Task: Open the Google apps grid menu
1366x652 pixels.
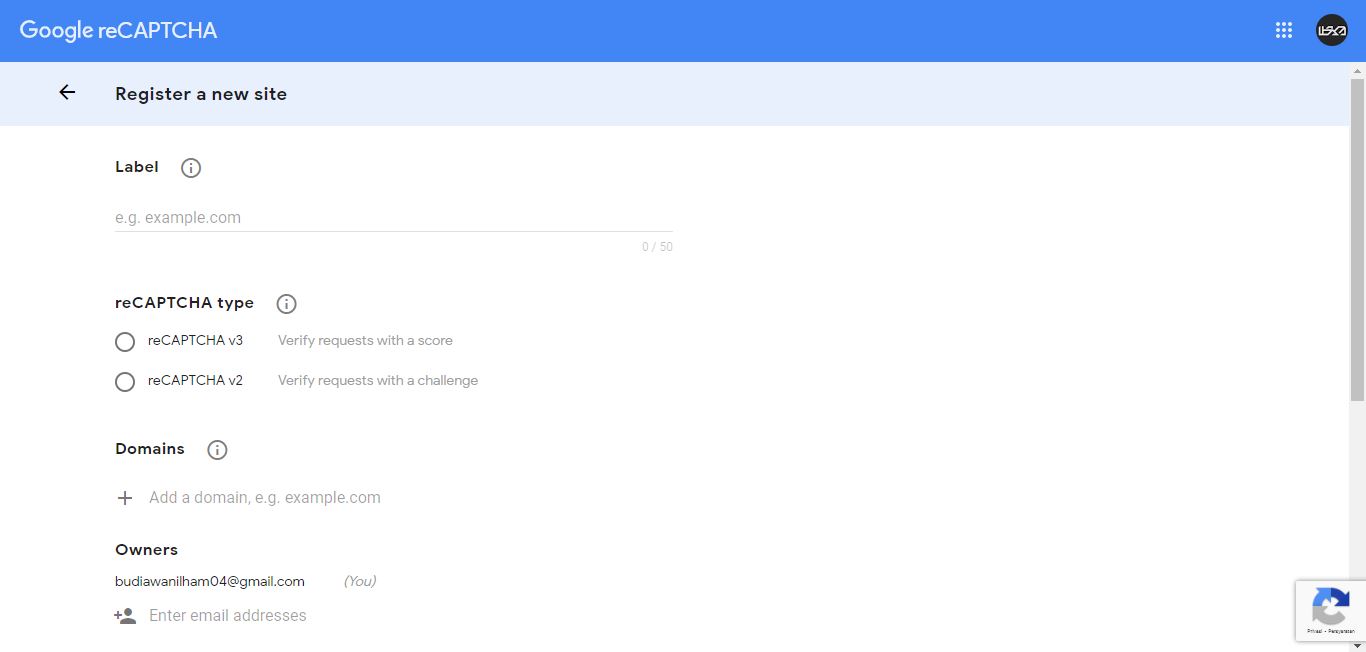Action: [x=1283, y=30]
